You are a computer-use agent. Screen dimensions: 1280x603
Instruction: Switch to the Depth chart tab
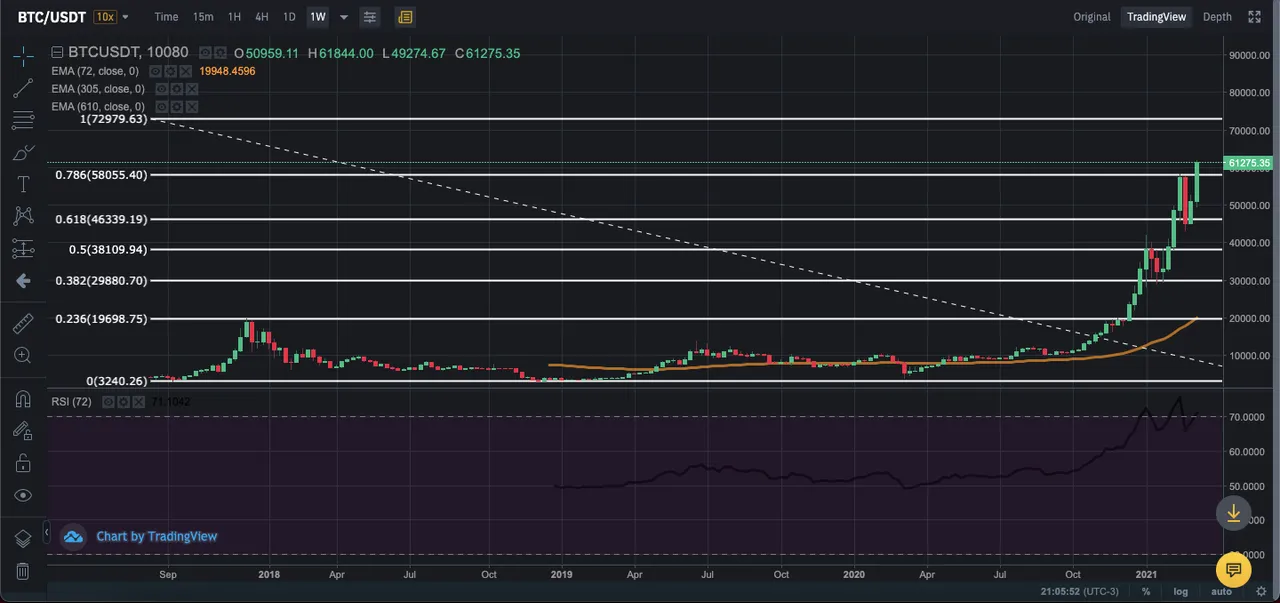pyautogui.click(x=1217, y=17)
